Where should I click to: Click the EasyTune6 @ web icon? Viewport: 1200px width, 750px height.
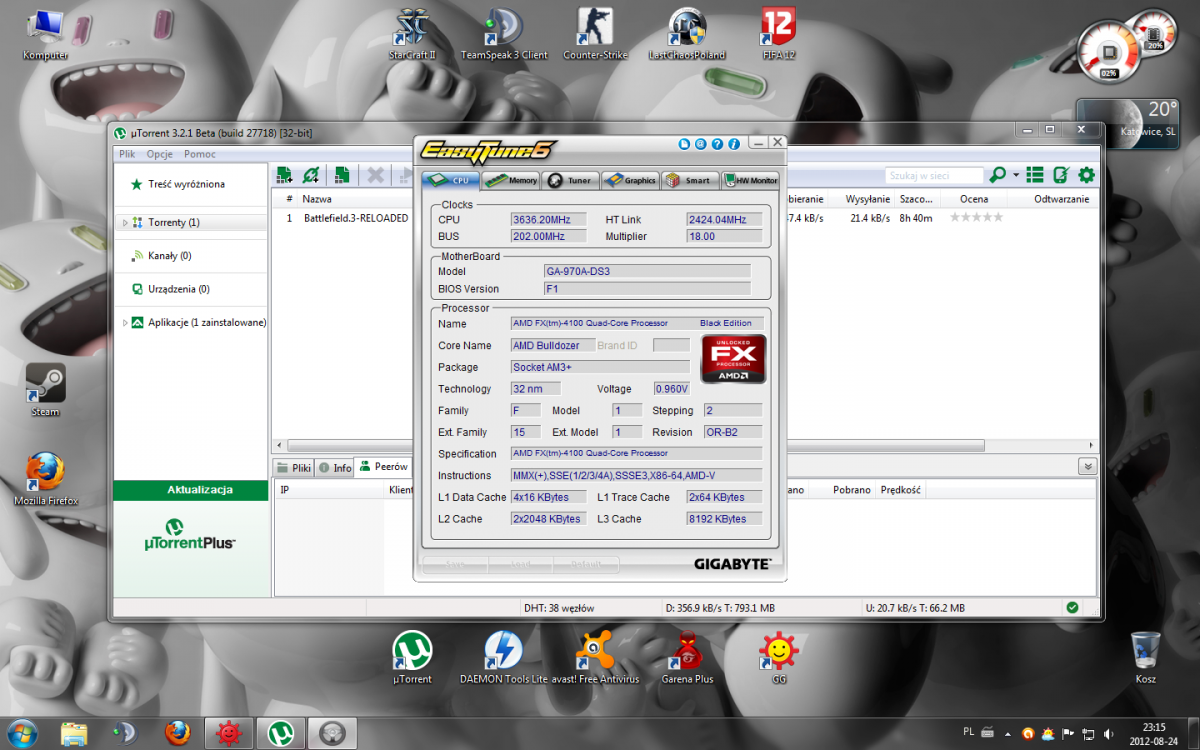(x=701, y=144)
